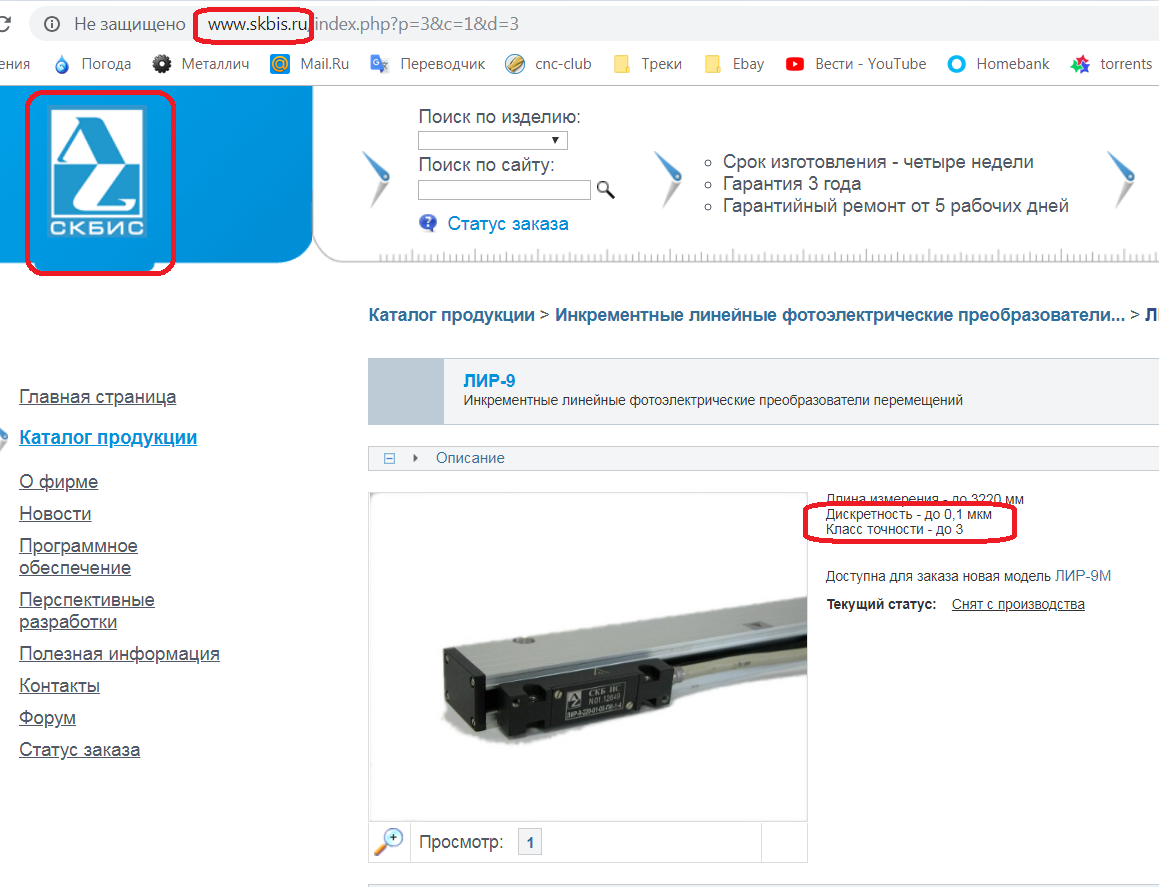The width and height of the screenshot is (1159, 887).
Task: Open Программное обеспечение in sidebar
Action: pyautogui.click(x=78, y=557)
